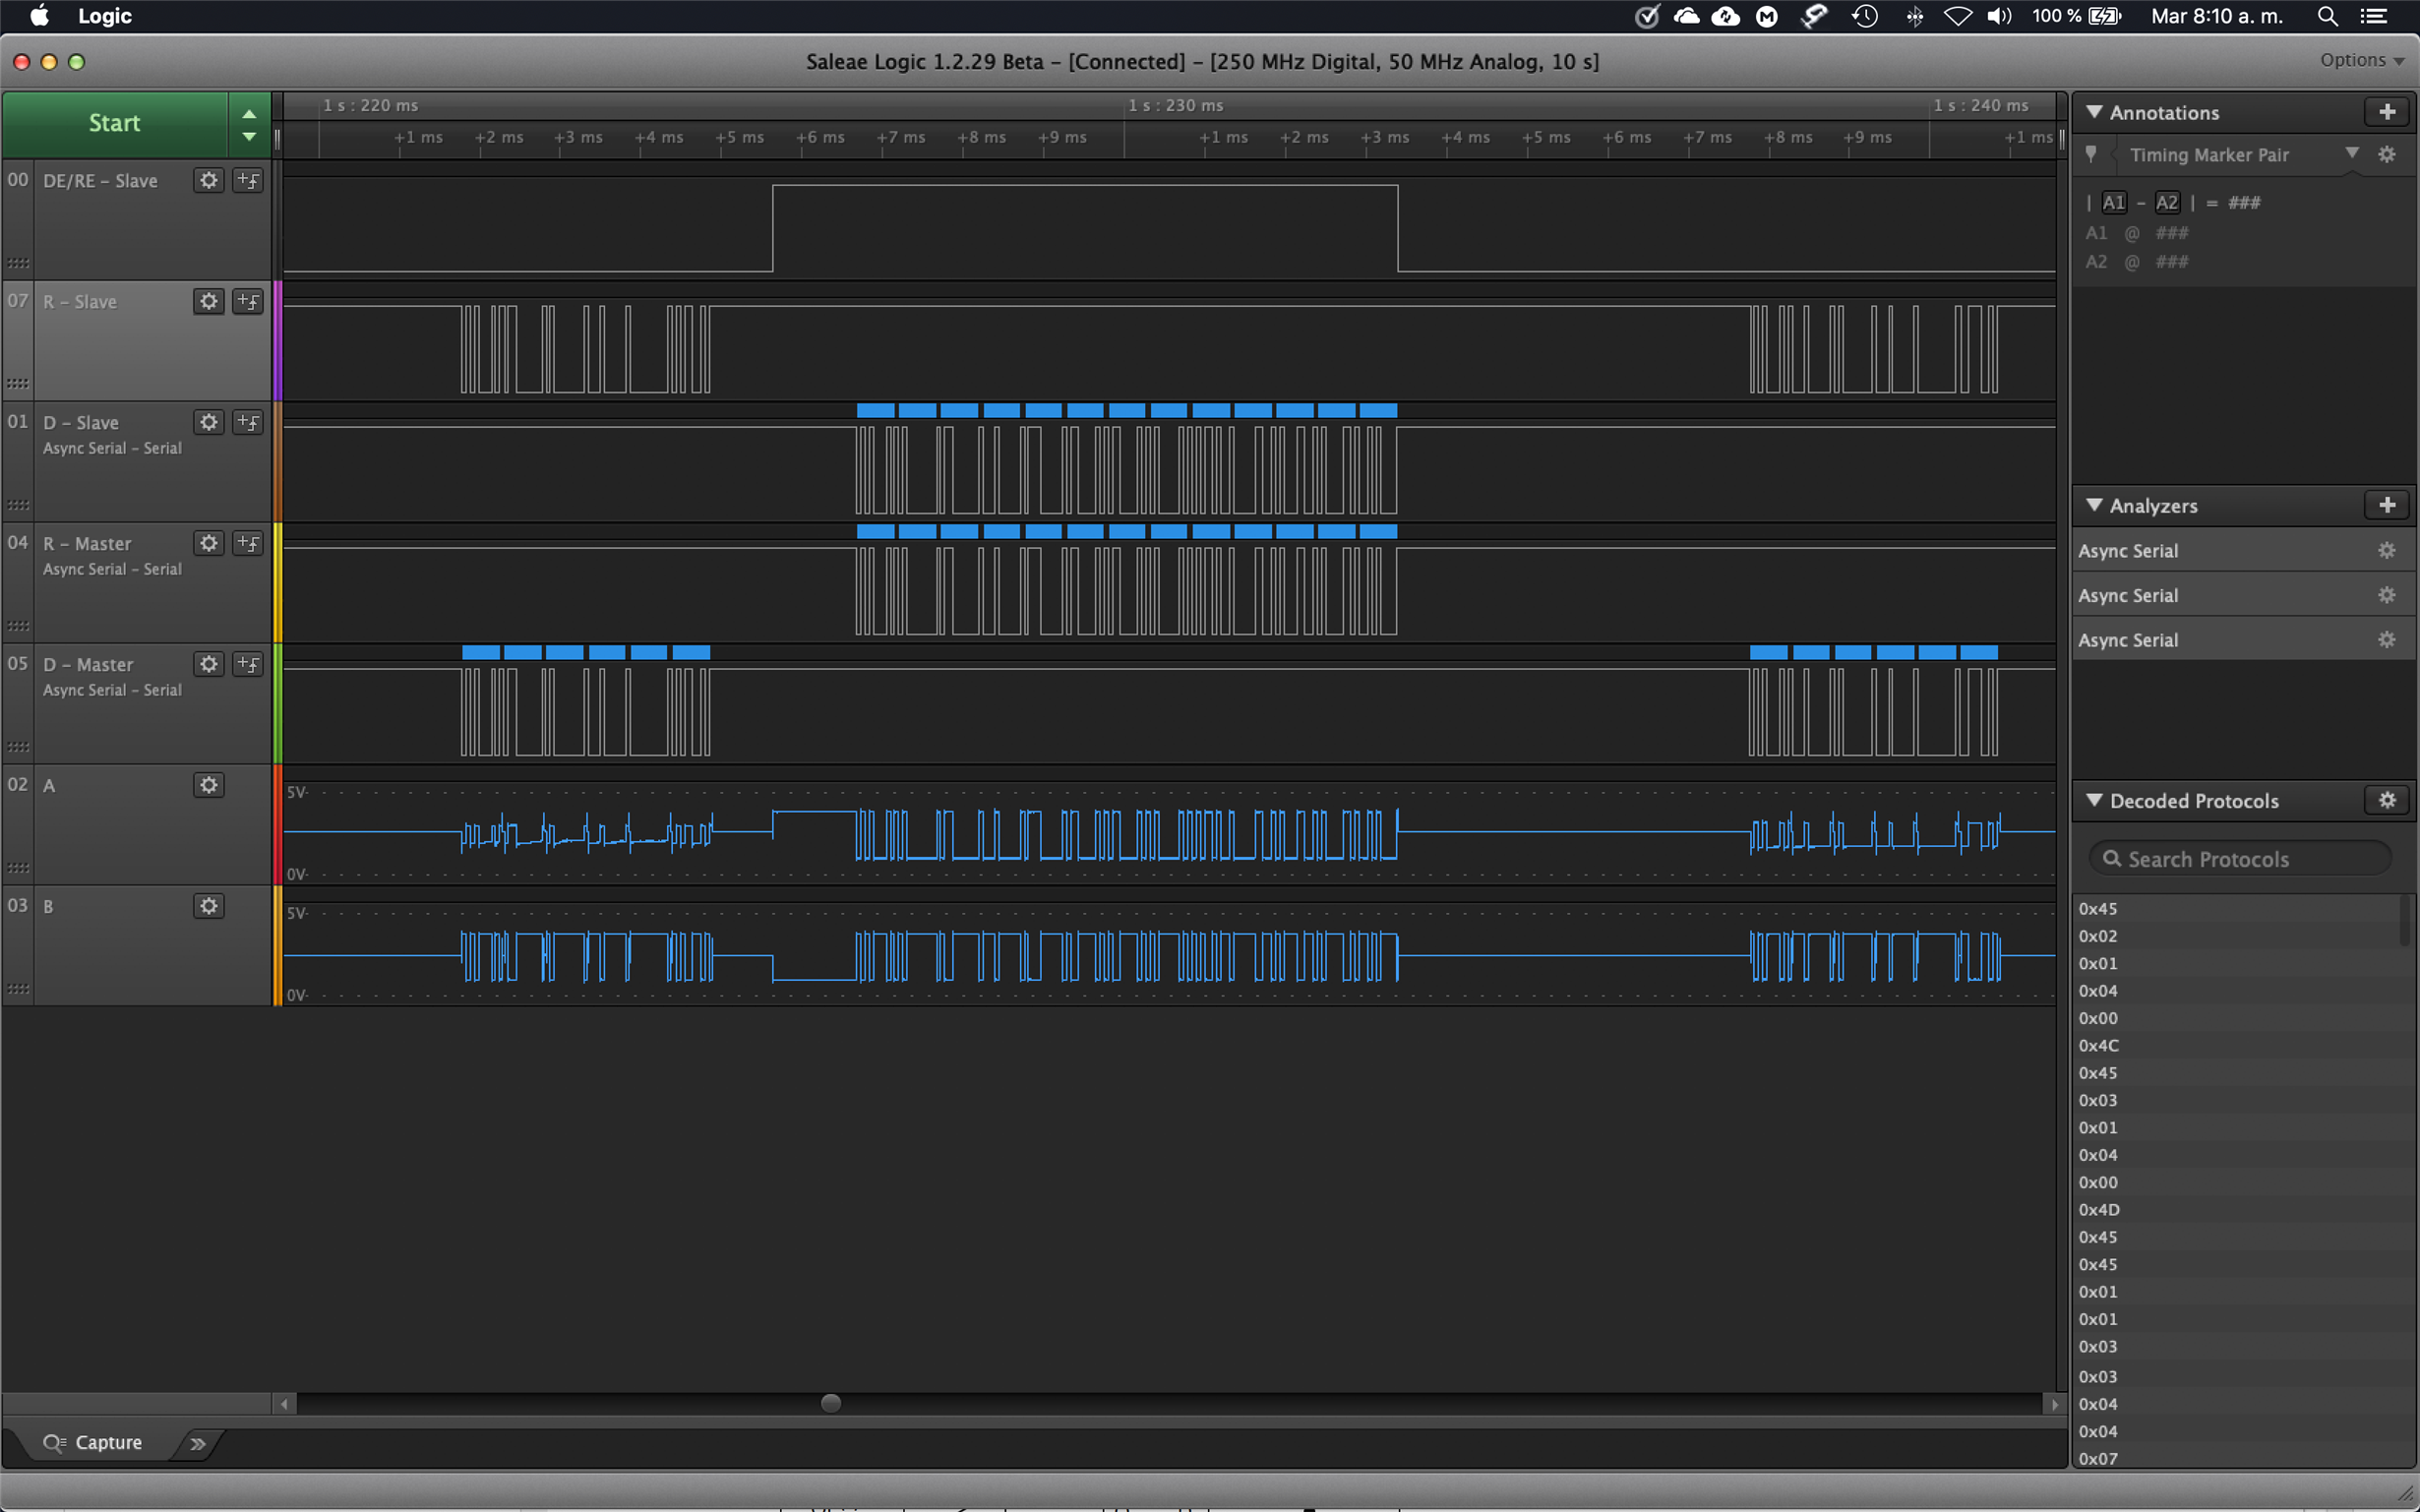Screen dimensions: 2420x1512
Task: Open trigger settings for R - Slave channel
Action: point(248,301)
